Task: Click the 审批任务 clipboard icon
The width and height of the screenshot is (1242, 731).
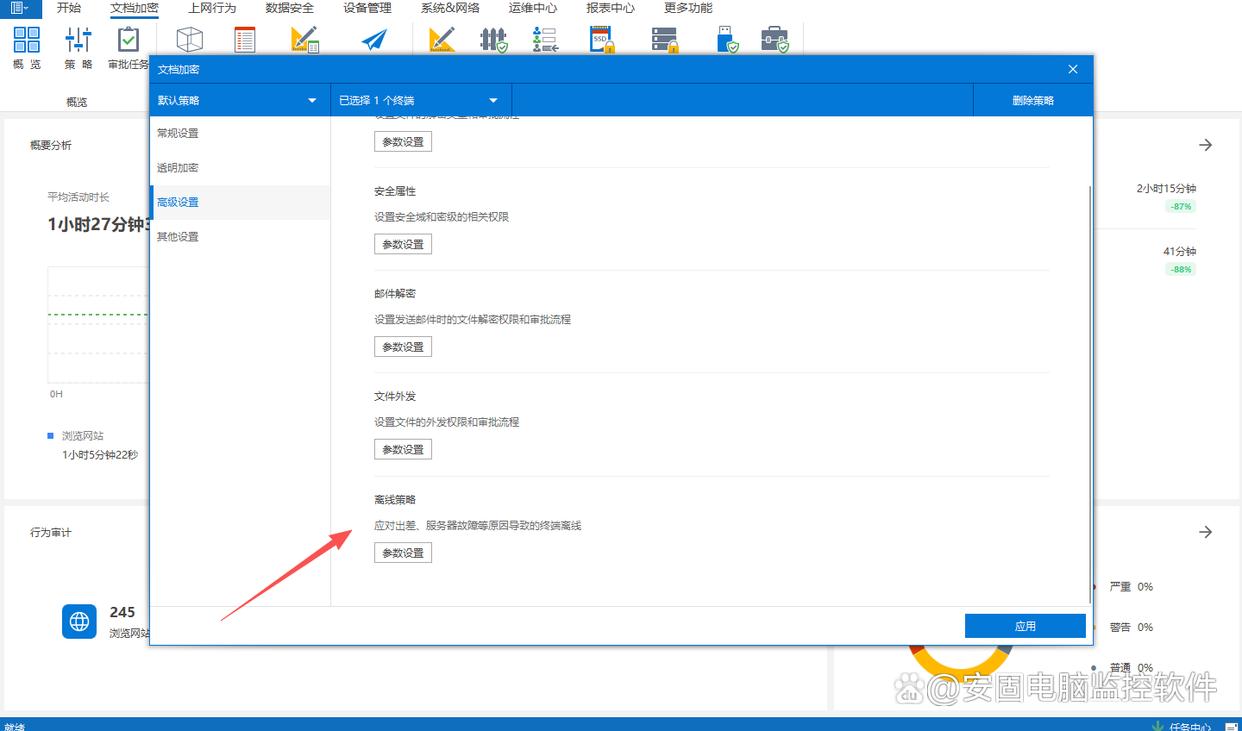Action: click(128, 41)
